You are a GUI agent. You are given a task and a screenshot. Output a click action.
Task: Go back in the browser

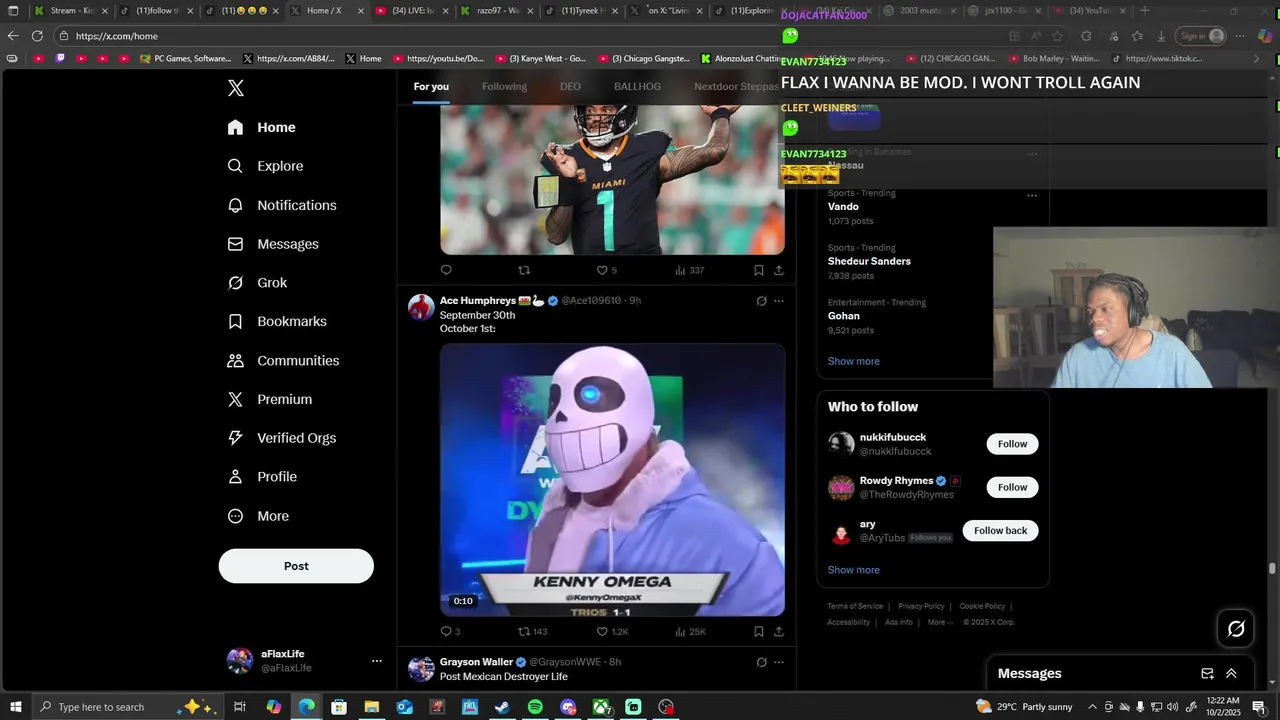point(13,36)
